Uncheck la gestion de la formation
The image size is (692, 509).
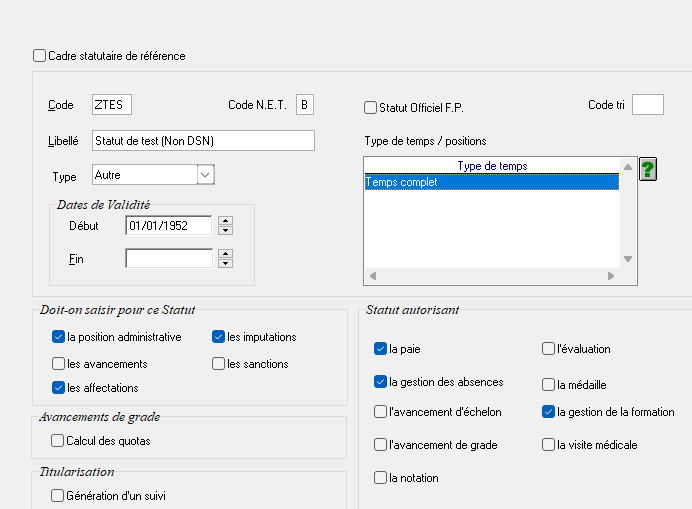click(548, 412)
